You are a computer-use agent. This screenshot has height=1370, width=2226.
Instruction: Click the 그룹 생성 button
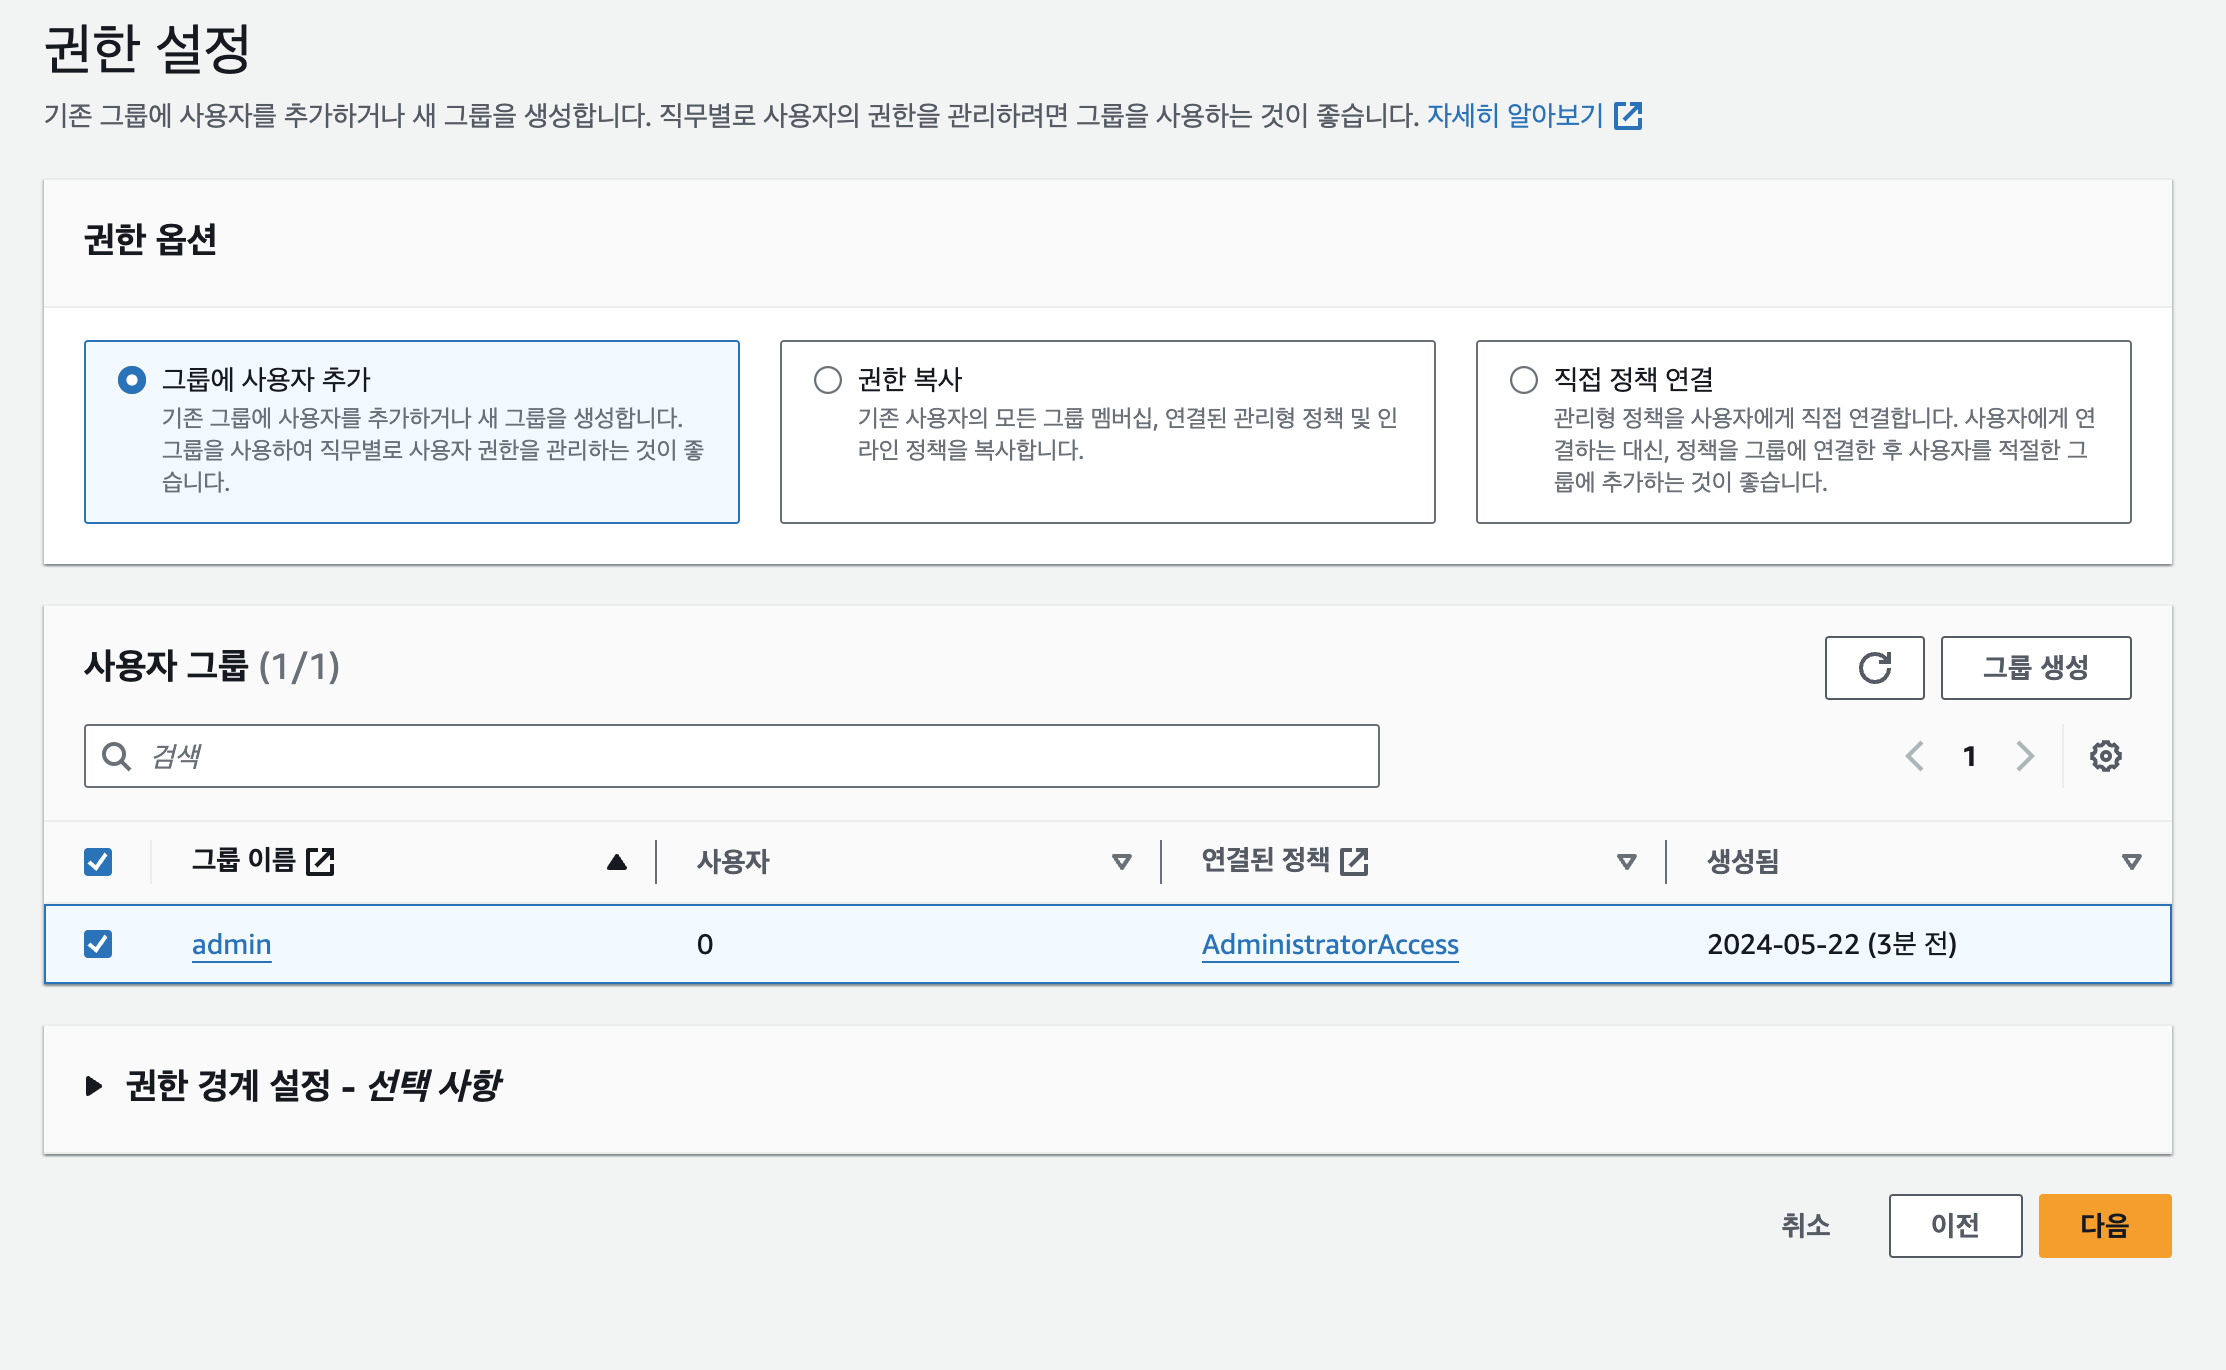2035,667
